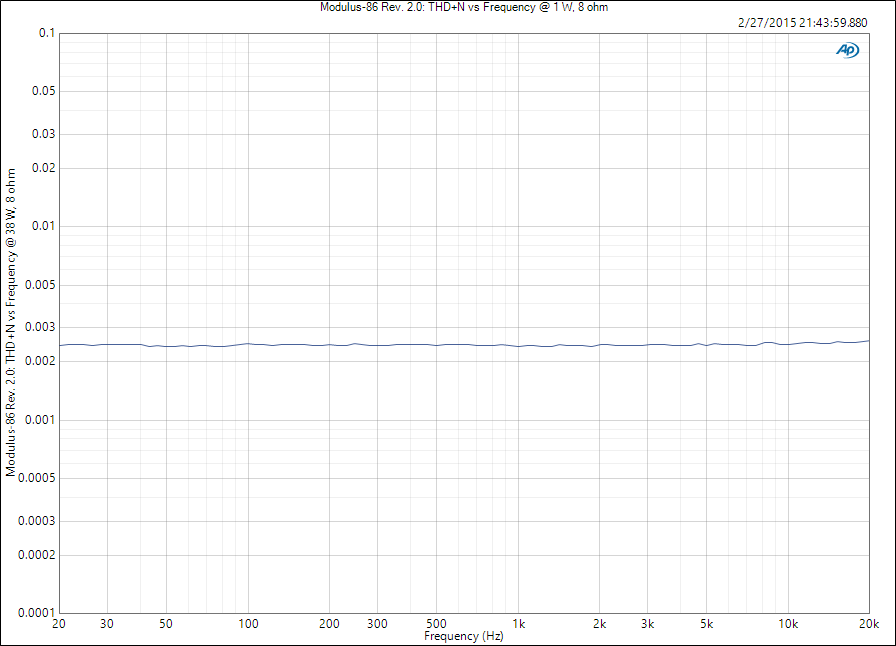The width and height of the screenshot is (896, 646).
Task: Click the y-axis value '0.1'
Action: tap(47, 33)
